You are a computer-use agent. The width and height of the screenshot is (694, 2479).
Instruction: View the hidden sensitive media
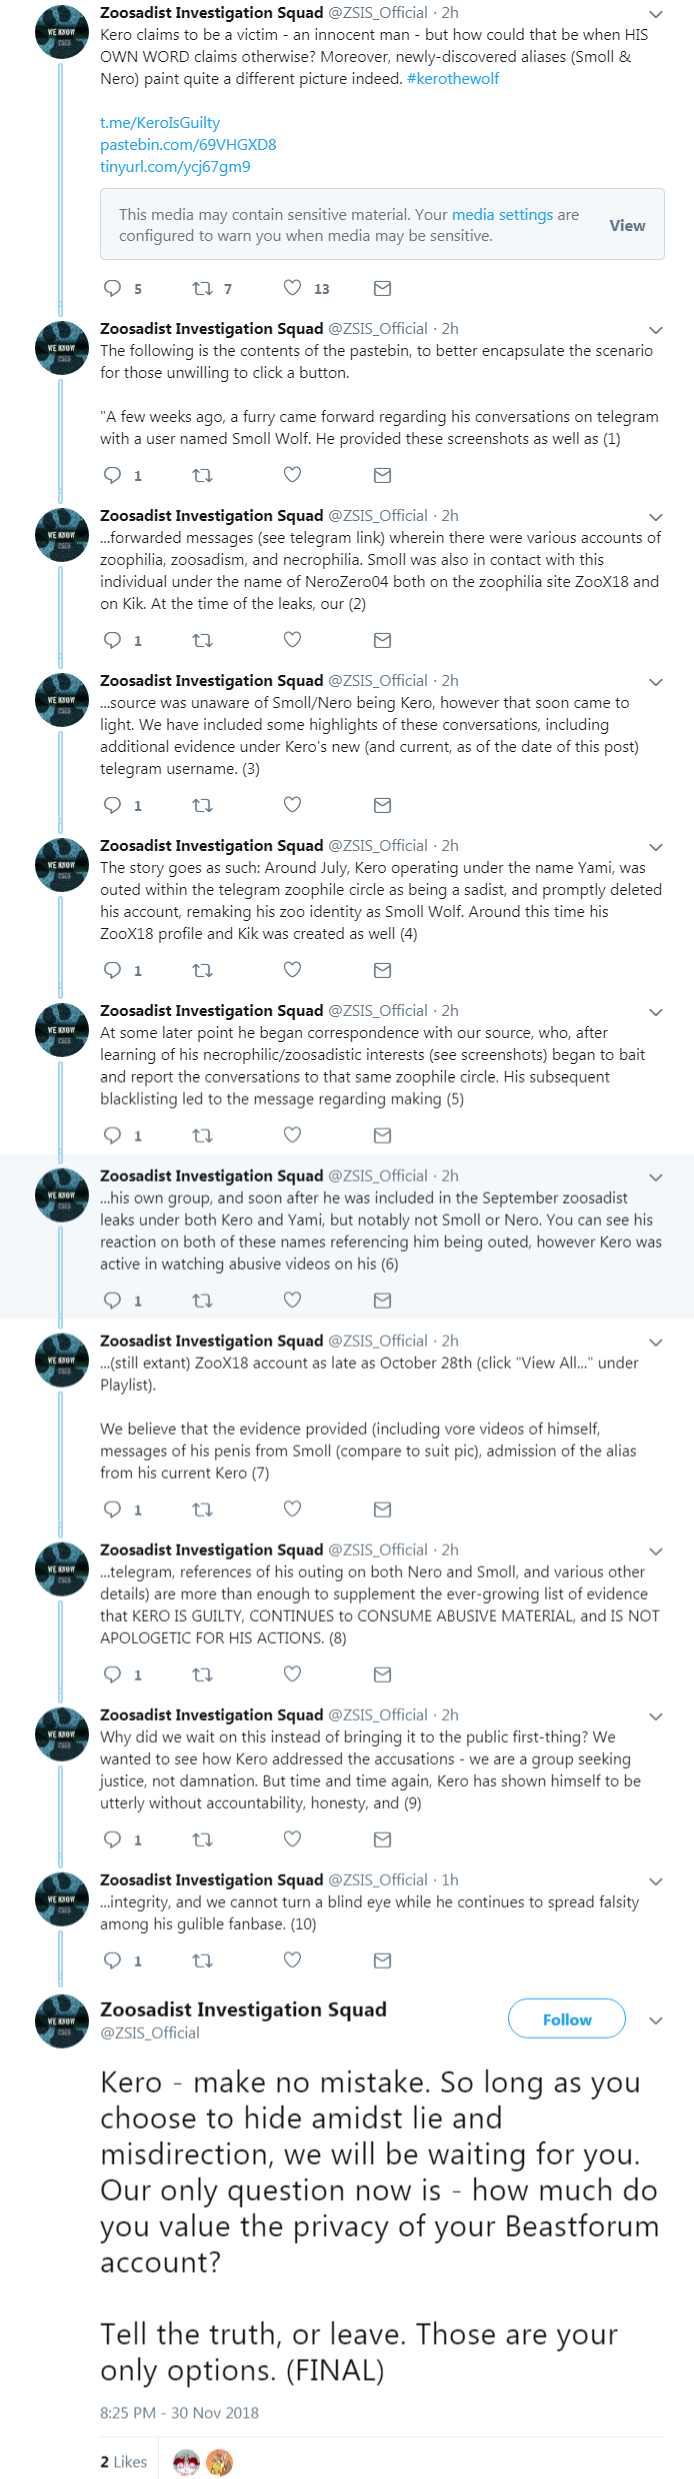click(x=627, y=225)
